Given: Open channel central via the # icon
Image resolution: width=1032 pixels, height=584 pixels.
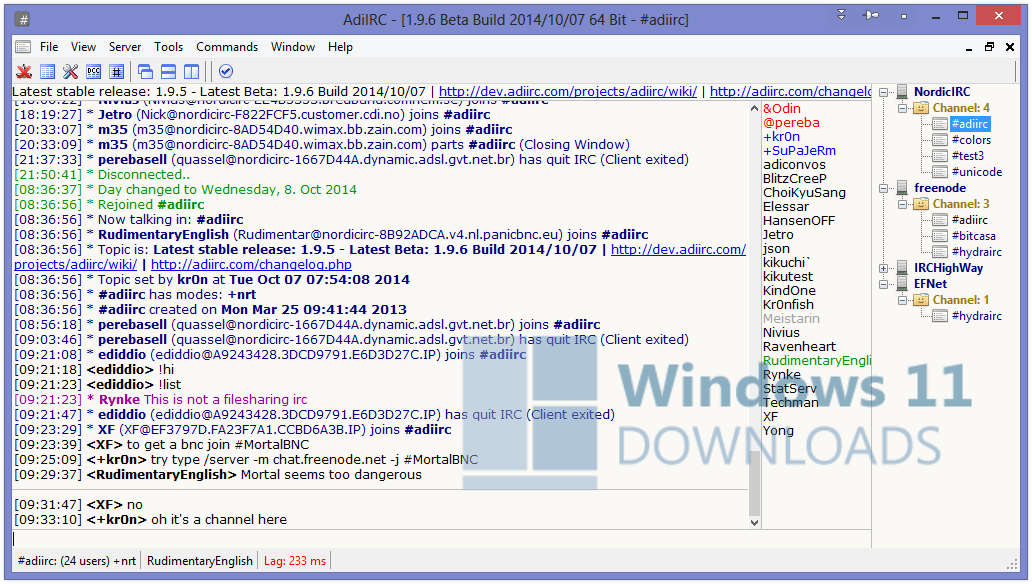Looking at the screenshot, I should [115, 71].
